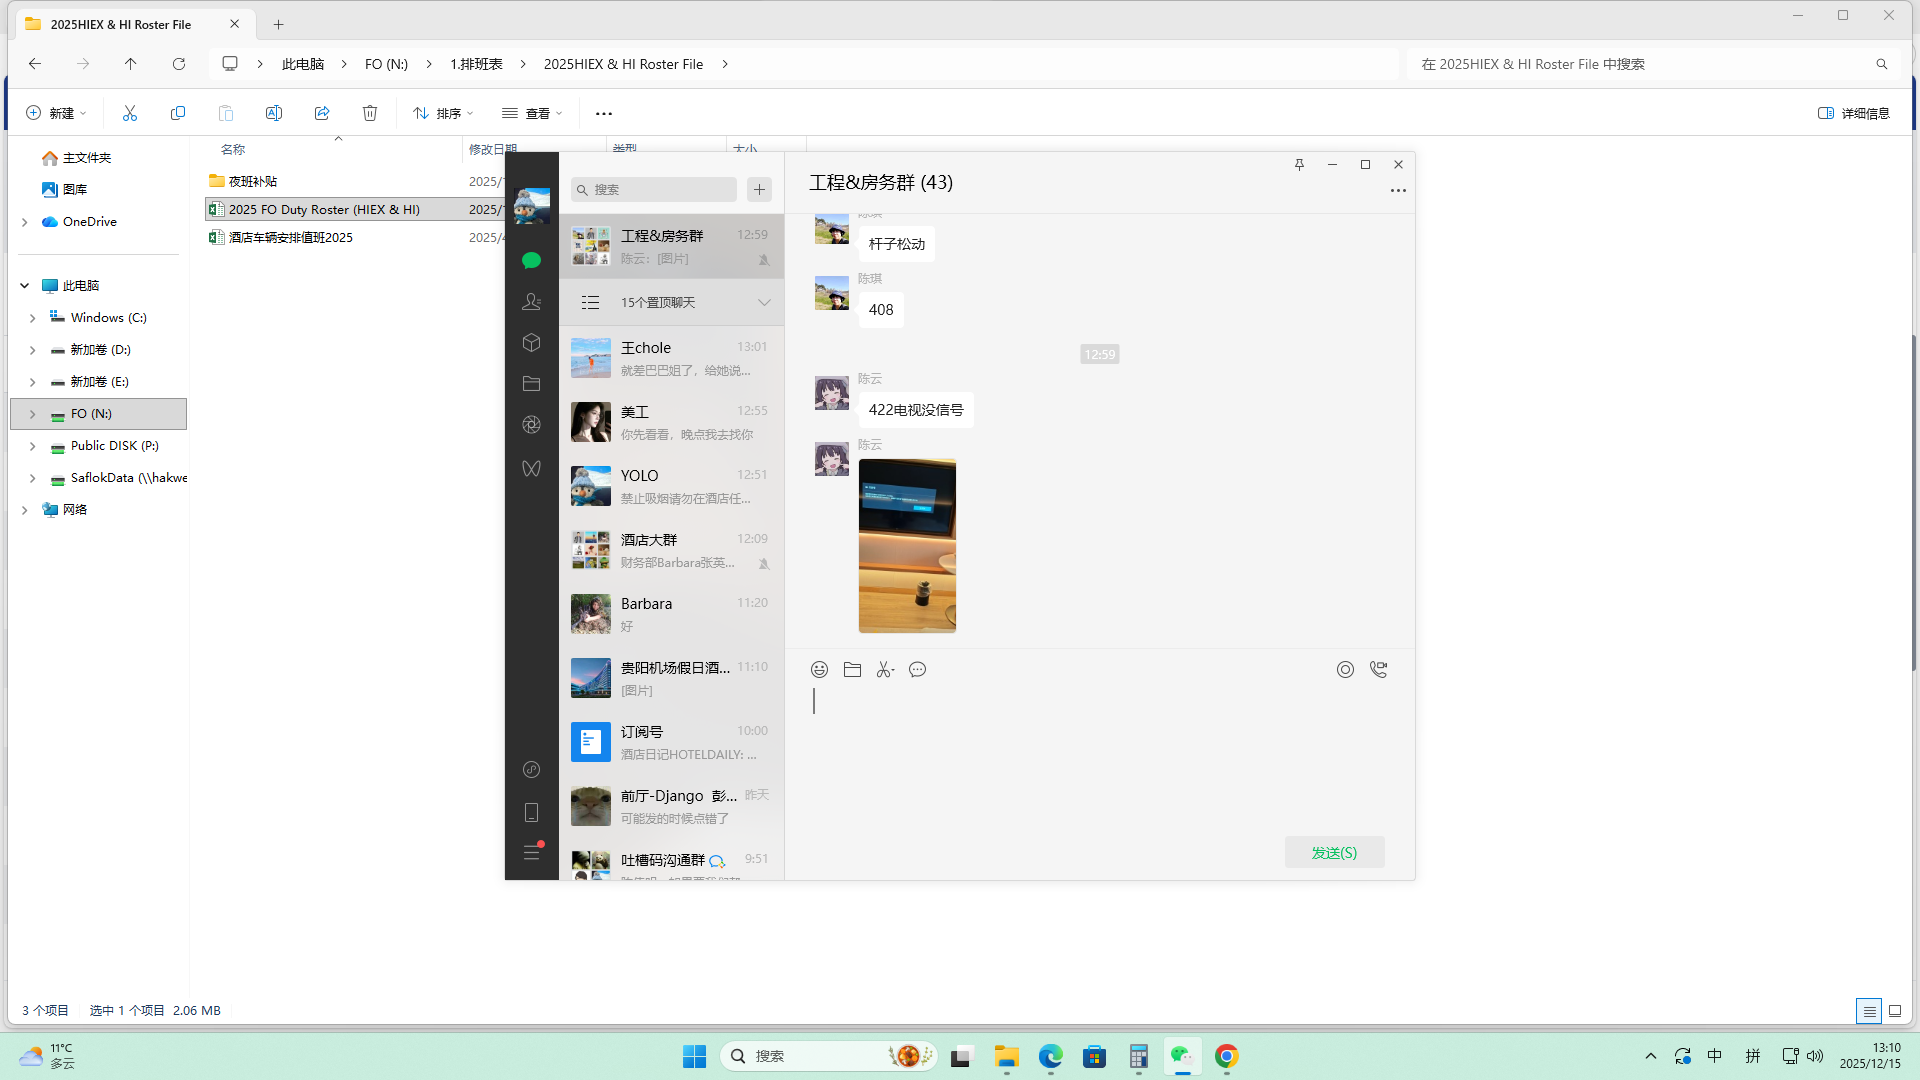
Task: Open WeChat contacts sidebar icon
Action: pos(531,301)
